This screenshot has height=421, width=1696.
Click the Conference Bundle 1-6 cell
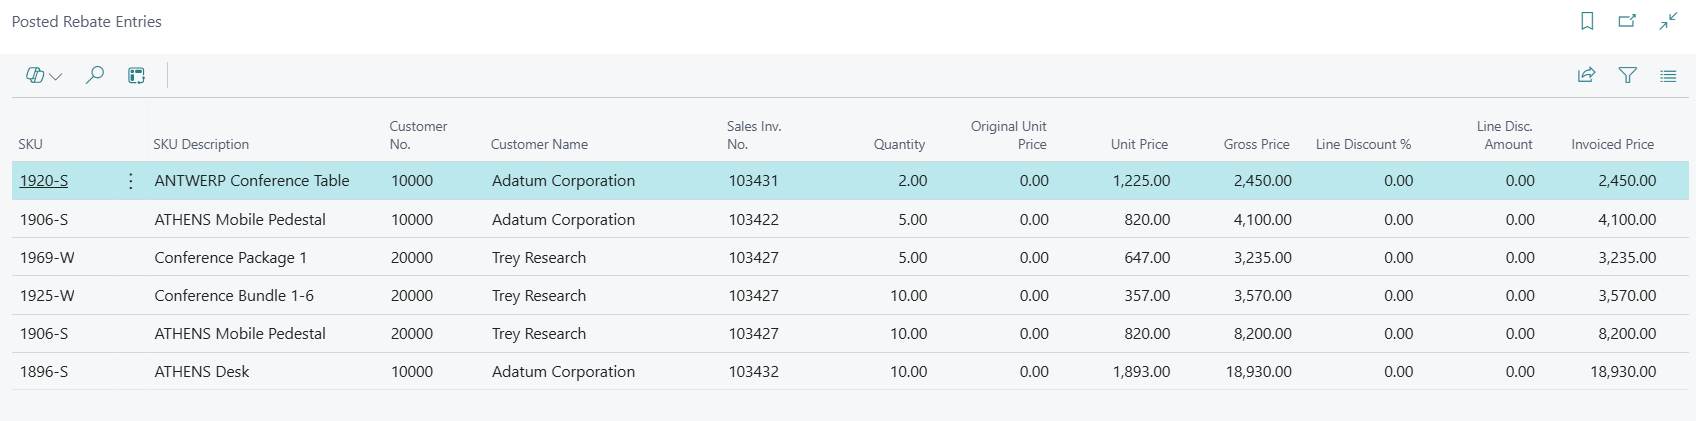(x=234, y=296)
